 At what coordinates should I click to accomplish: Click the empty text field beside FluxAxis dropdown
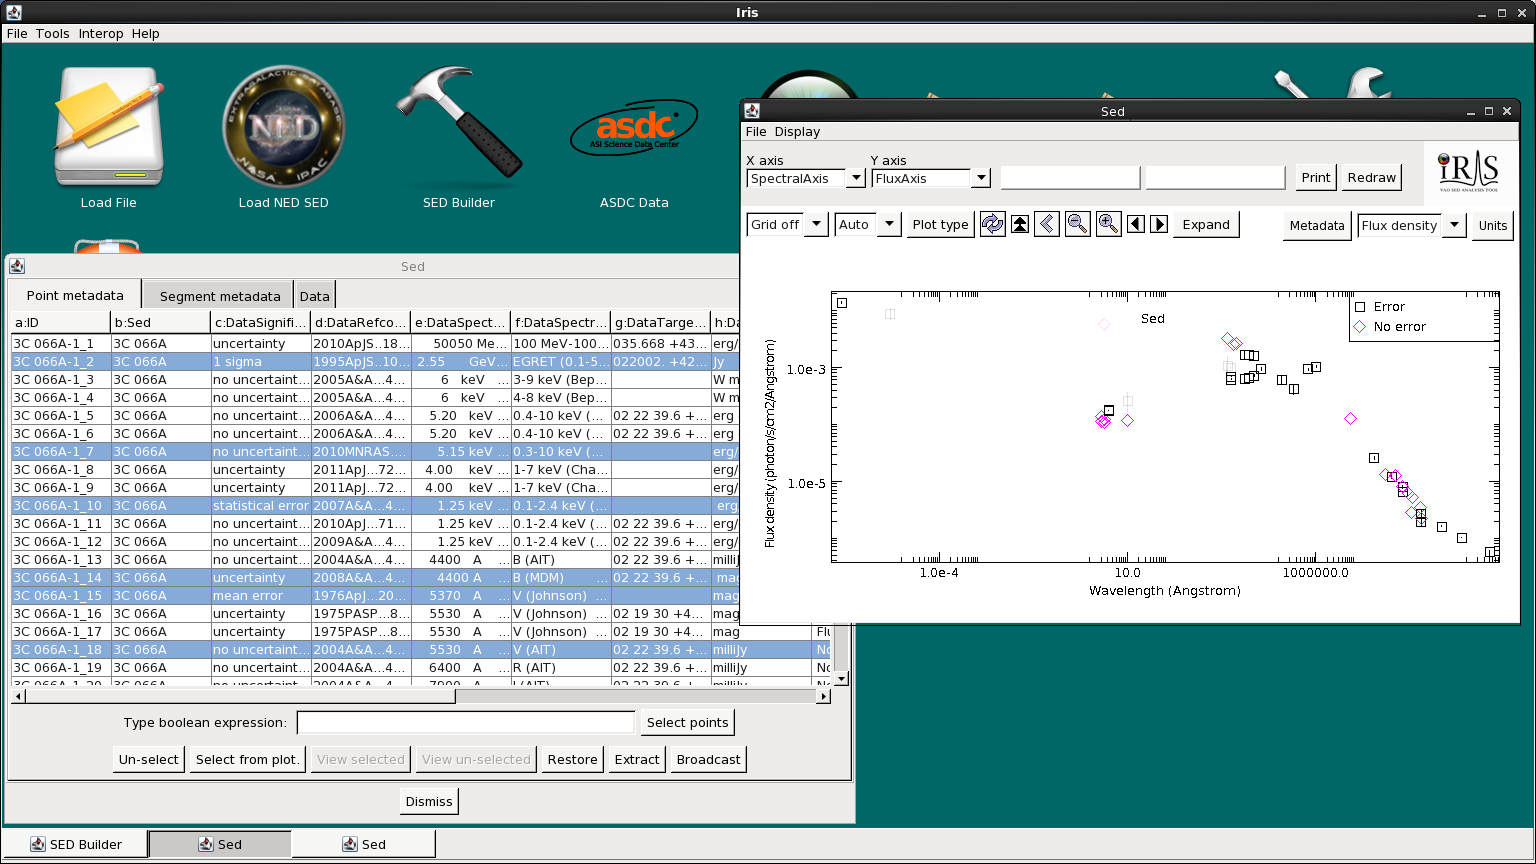tap(1070, 177)
